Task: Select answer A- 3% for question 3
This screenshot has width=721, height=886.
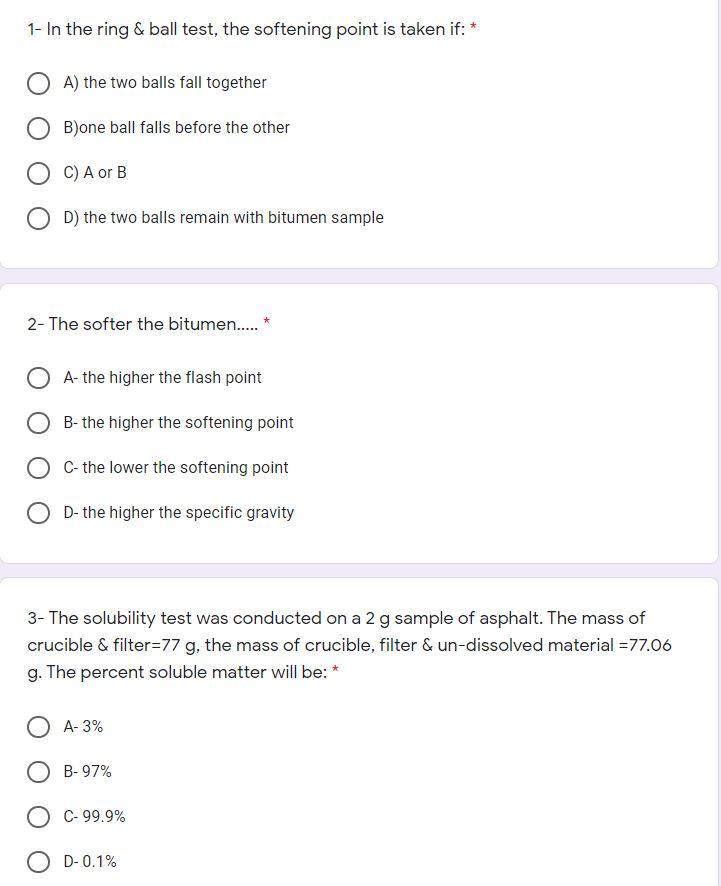Action: (x=39, y=727)
